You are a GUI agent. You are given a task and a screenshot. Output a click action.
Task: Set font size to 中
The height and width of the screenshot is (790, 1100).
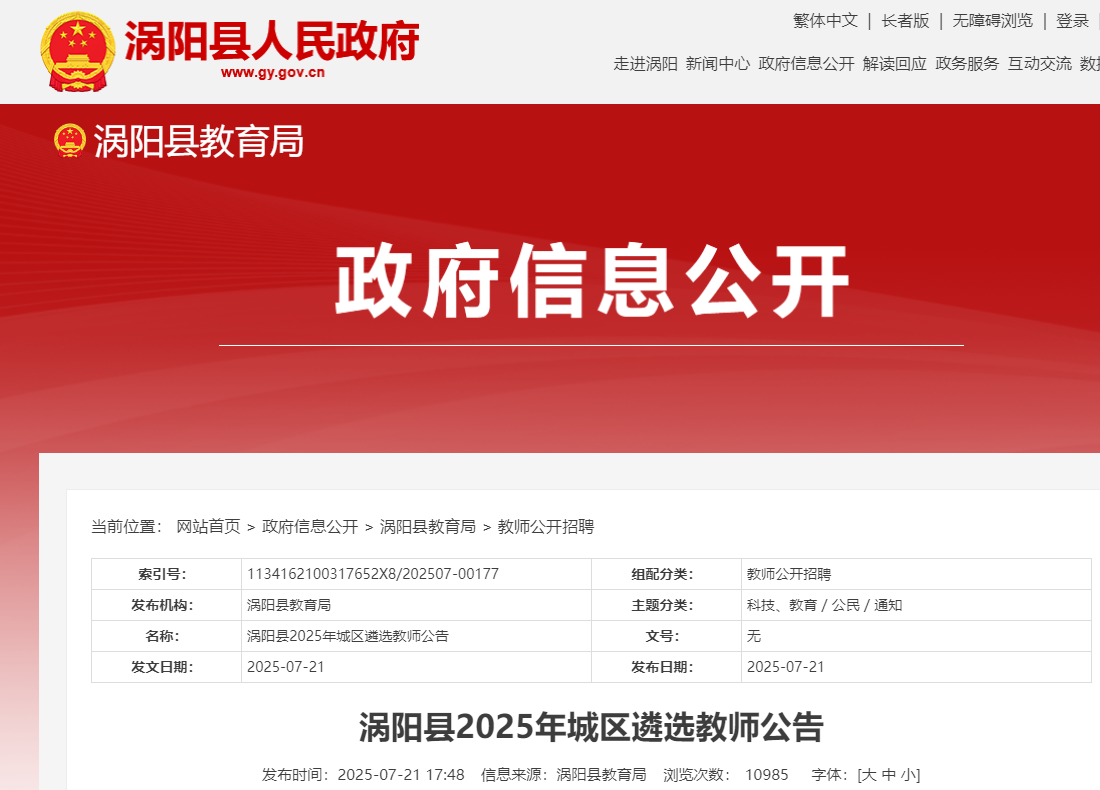coord(889,775)
